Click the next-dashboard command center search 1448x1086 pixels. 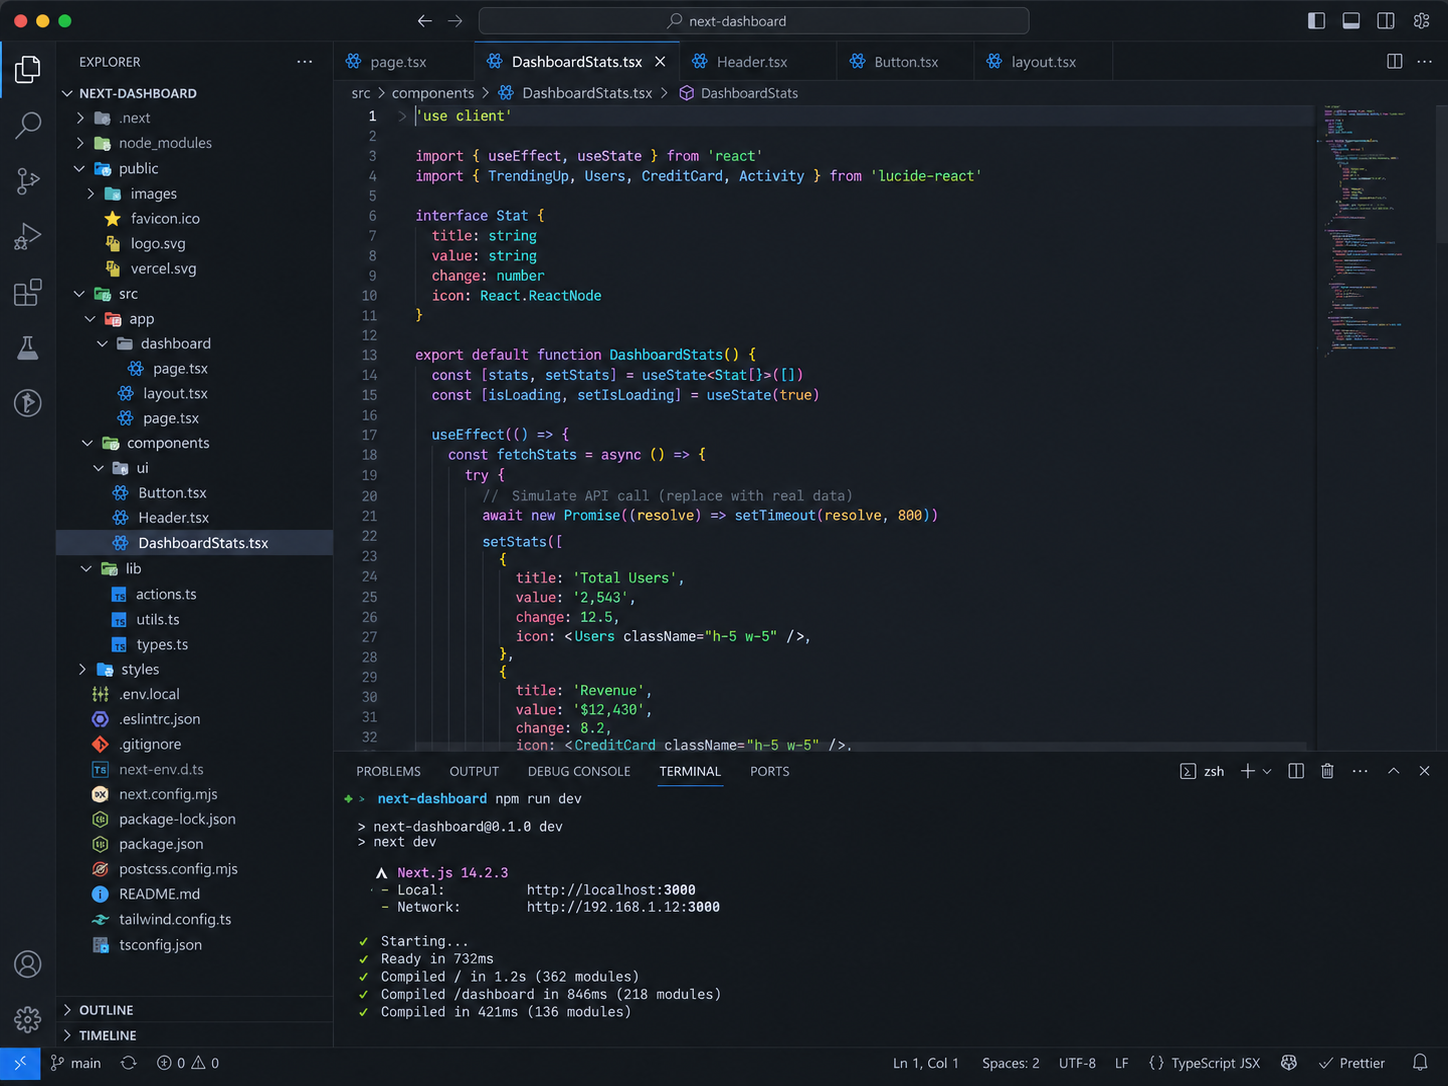coord(754,21)
